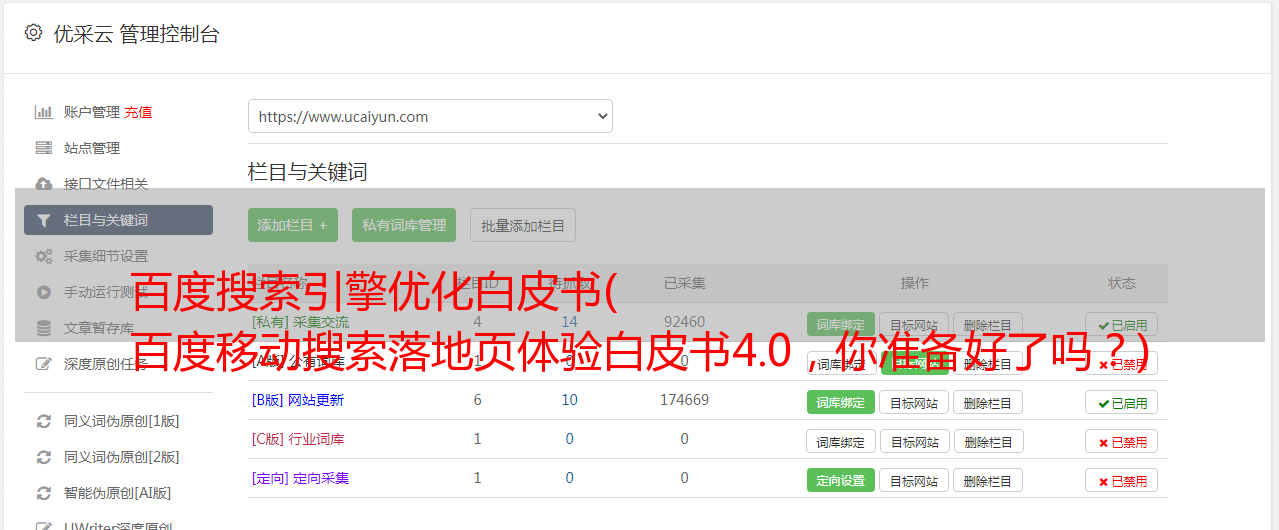Viewport: 1279px width, 530px height.
Task: Click pending count 14 in 采集交流 row
Action: [569, 322]
